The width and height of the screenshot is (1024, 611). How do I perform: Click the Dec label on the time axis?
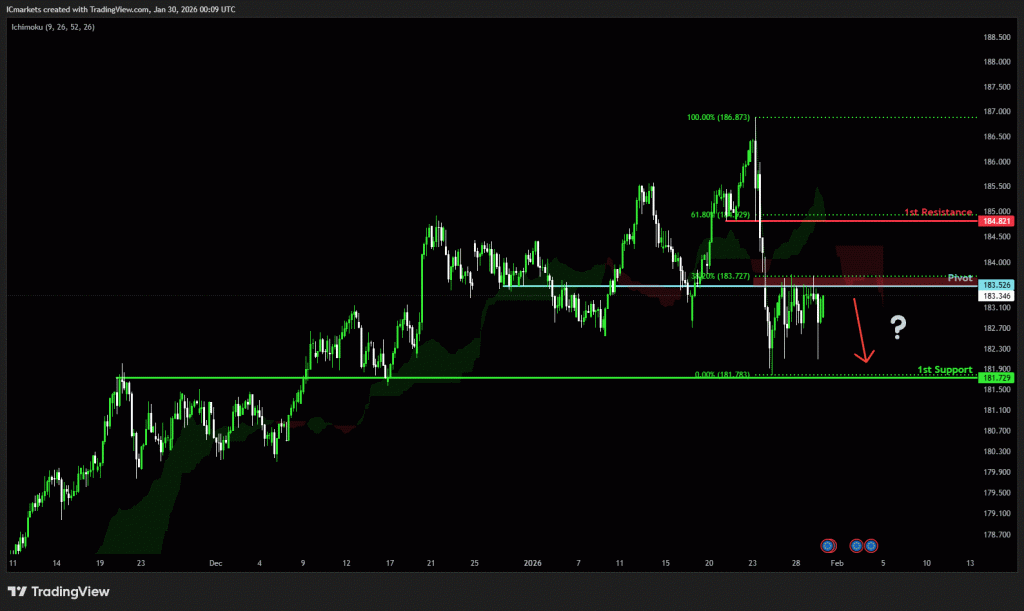[215, 563]
